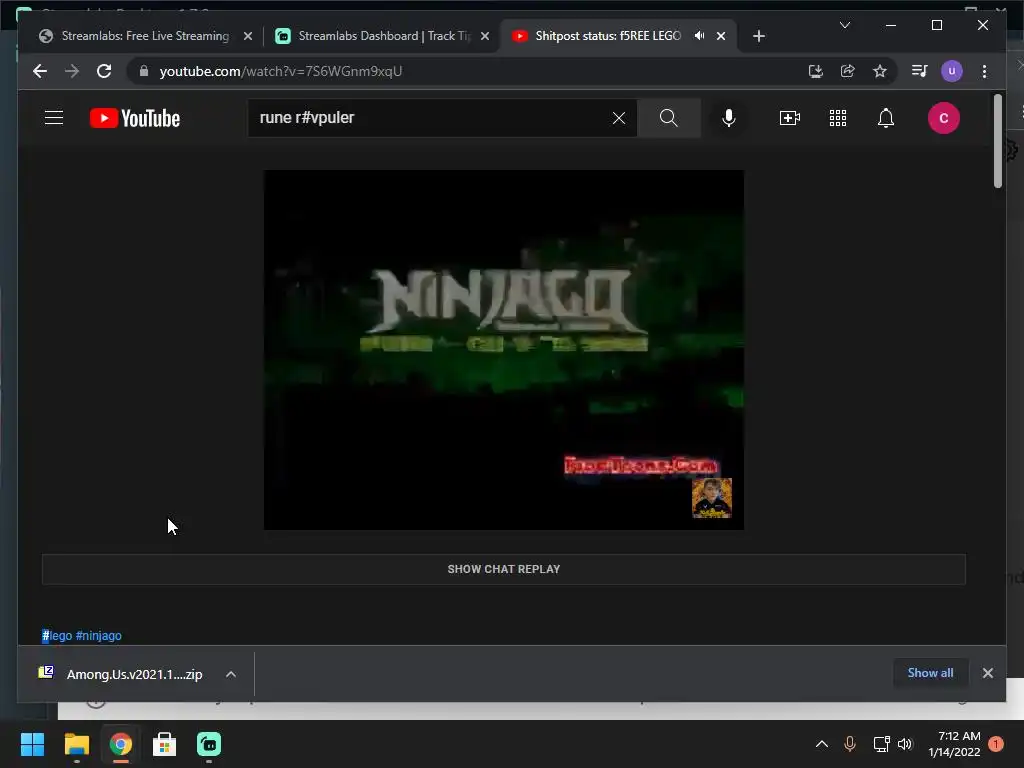Click Show all downloads
The image size is (1024, 768).
pos(930,673)
